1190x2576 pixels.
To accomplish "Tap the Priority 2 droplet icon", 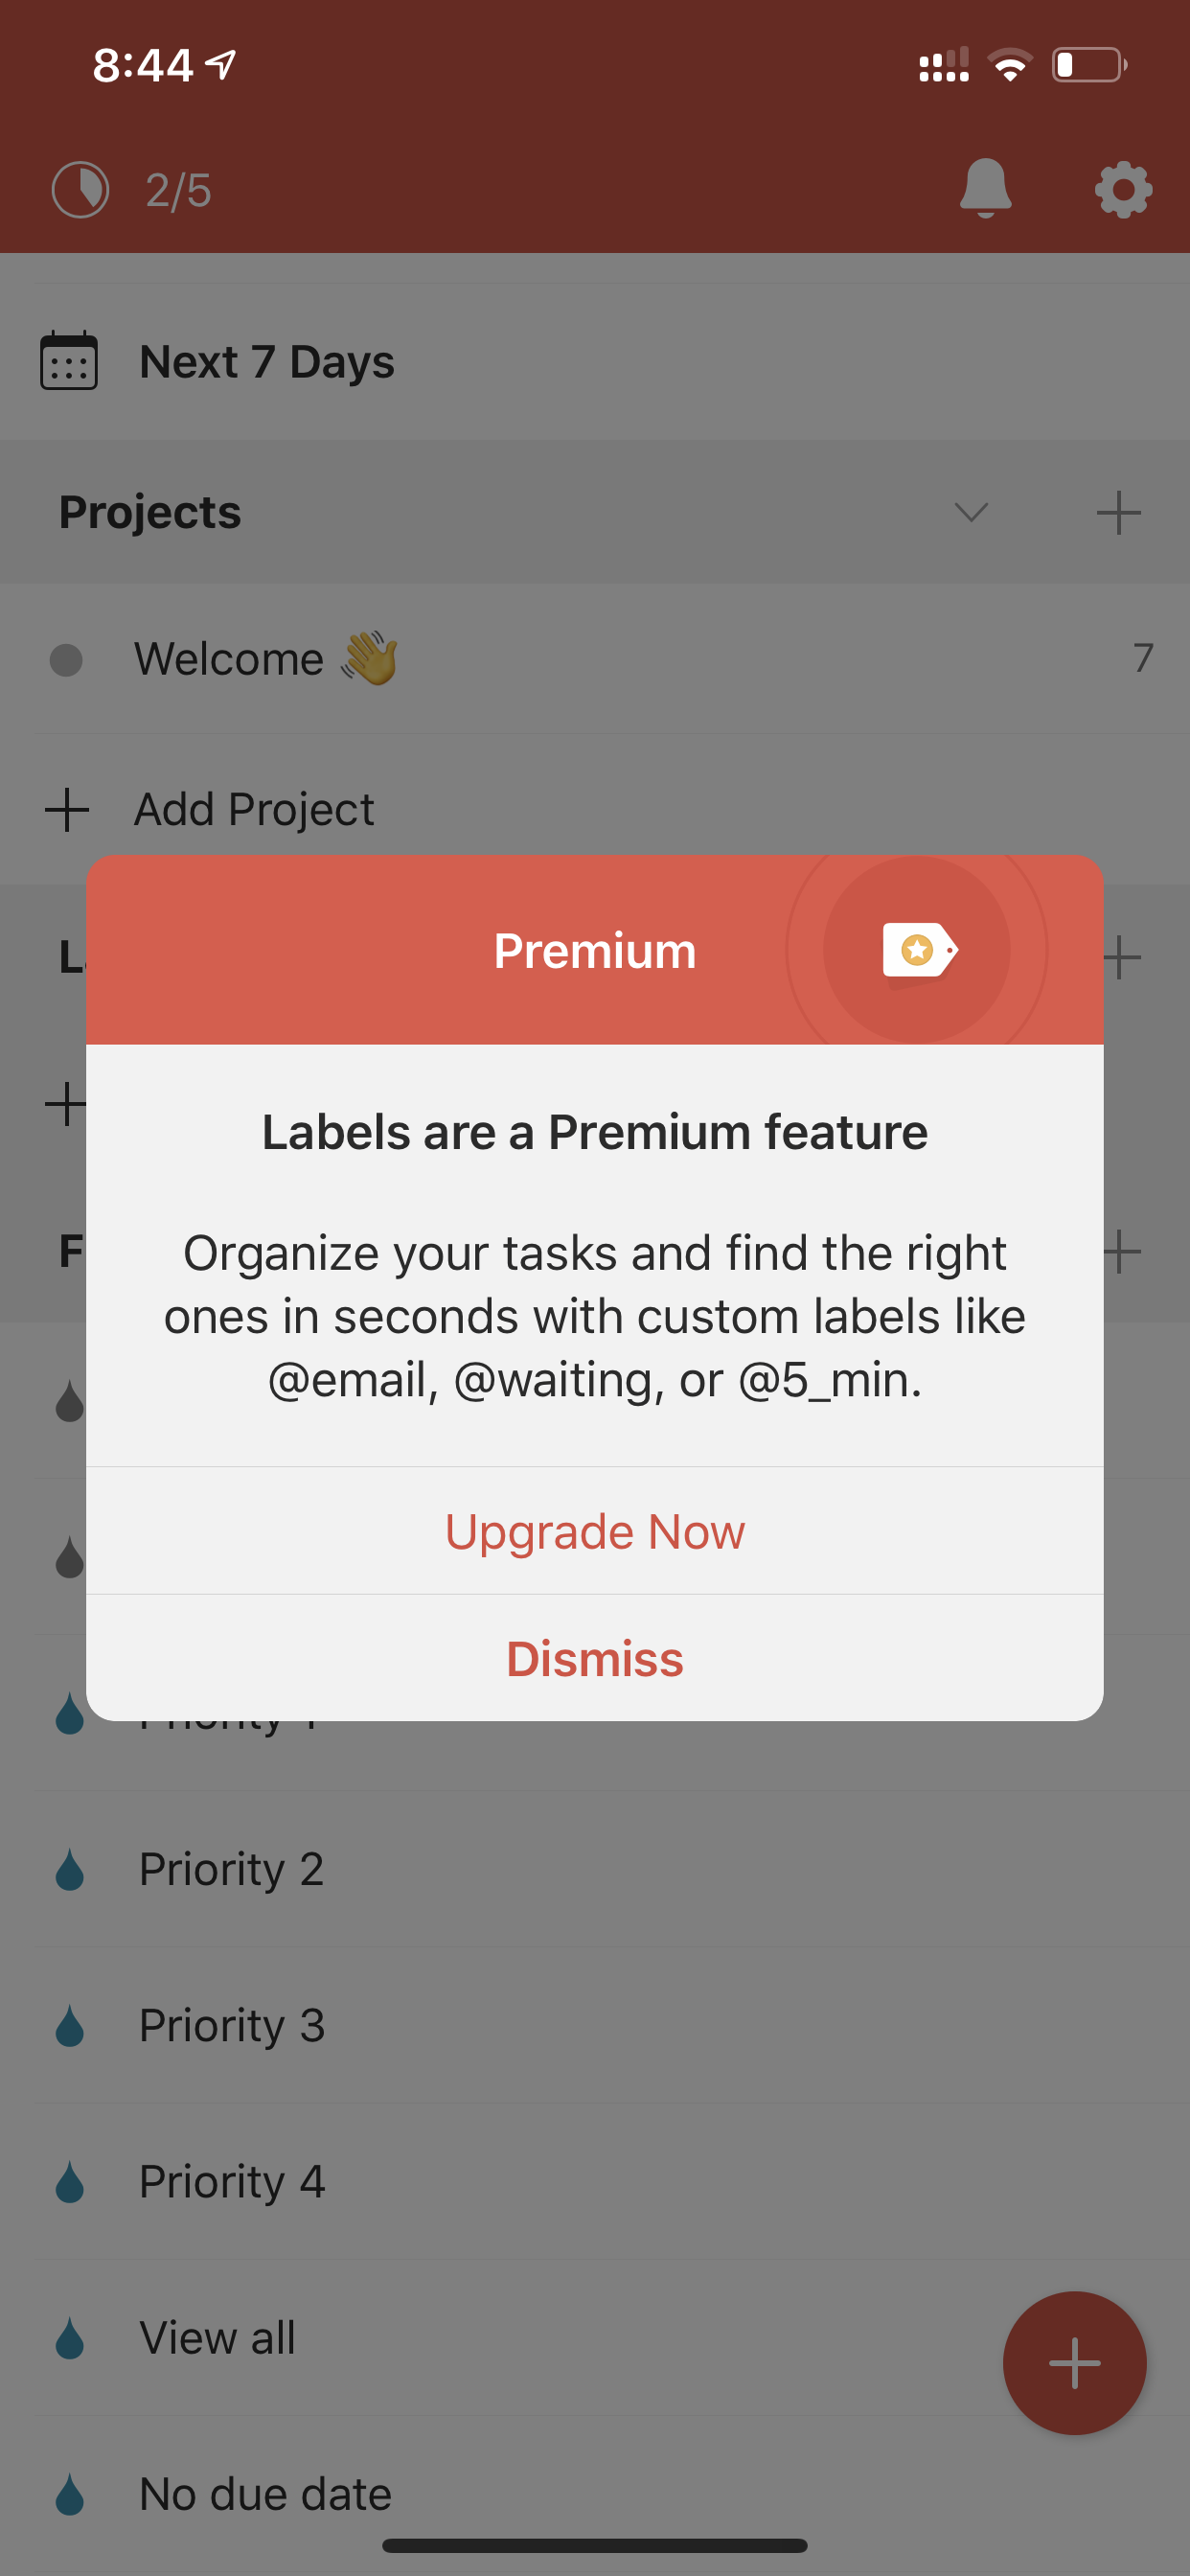I will coord(70,1869).
